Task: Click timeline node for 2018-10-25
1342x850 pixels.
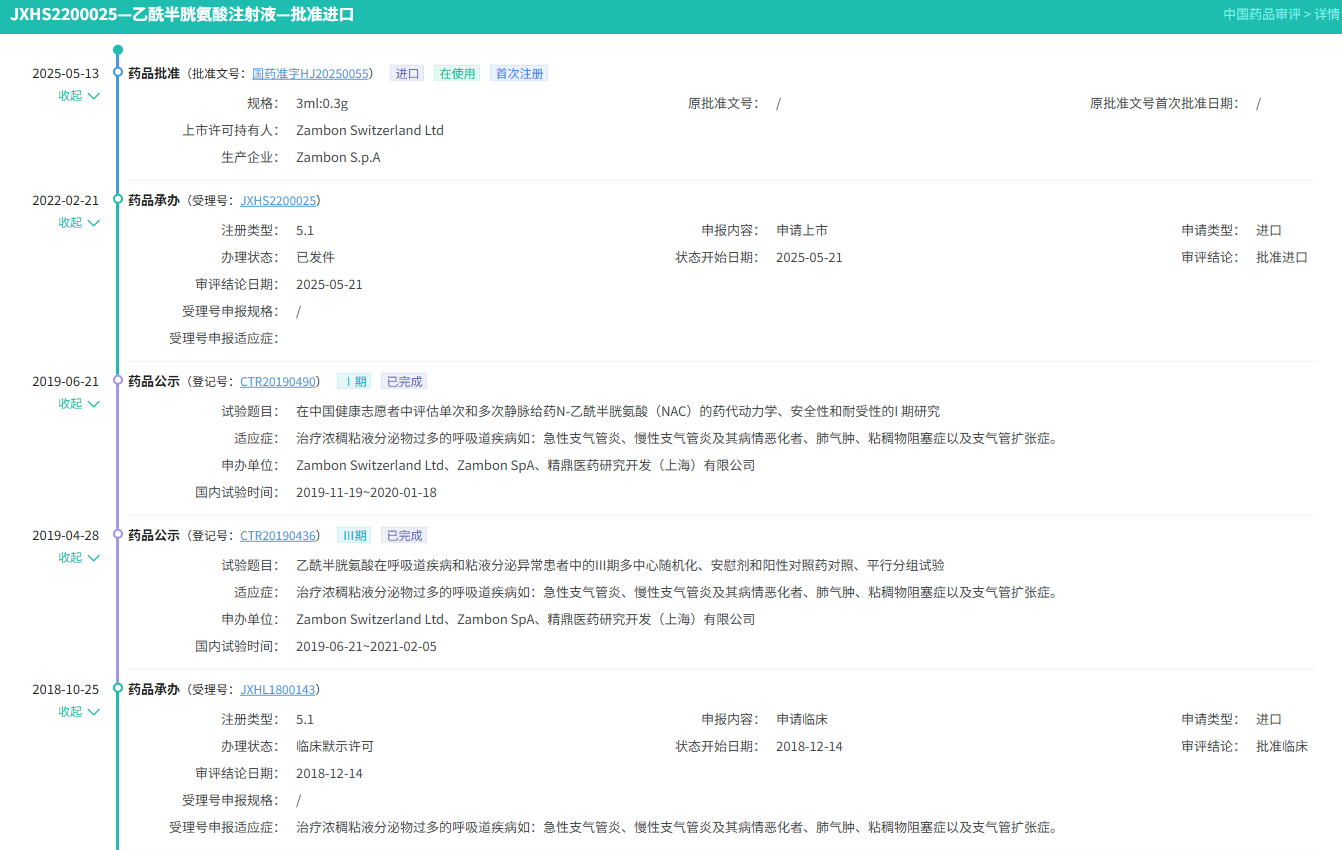Action: coord(118,688)
